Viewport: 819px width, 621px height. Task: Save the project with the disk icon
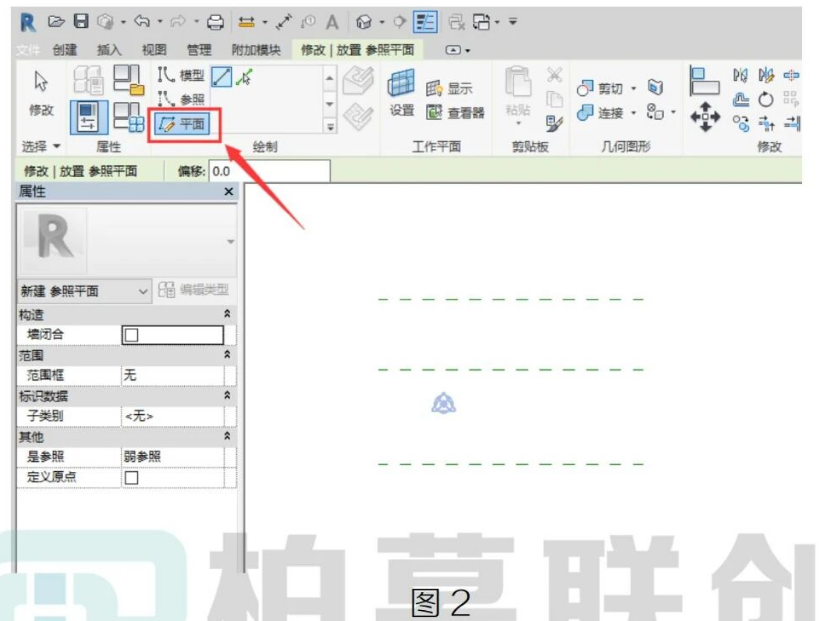(x=81, y=21)
